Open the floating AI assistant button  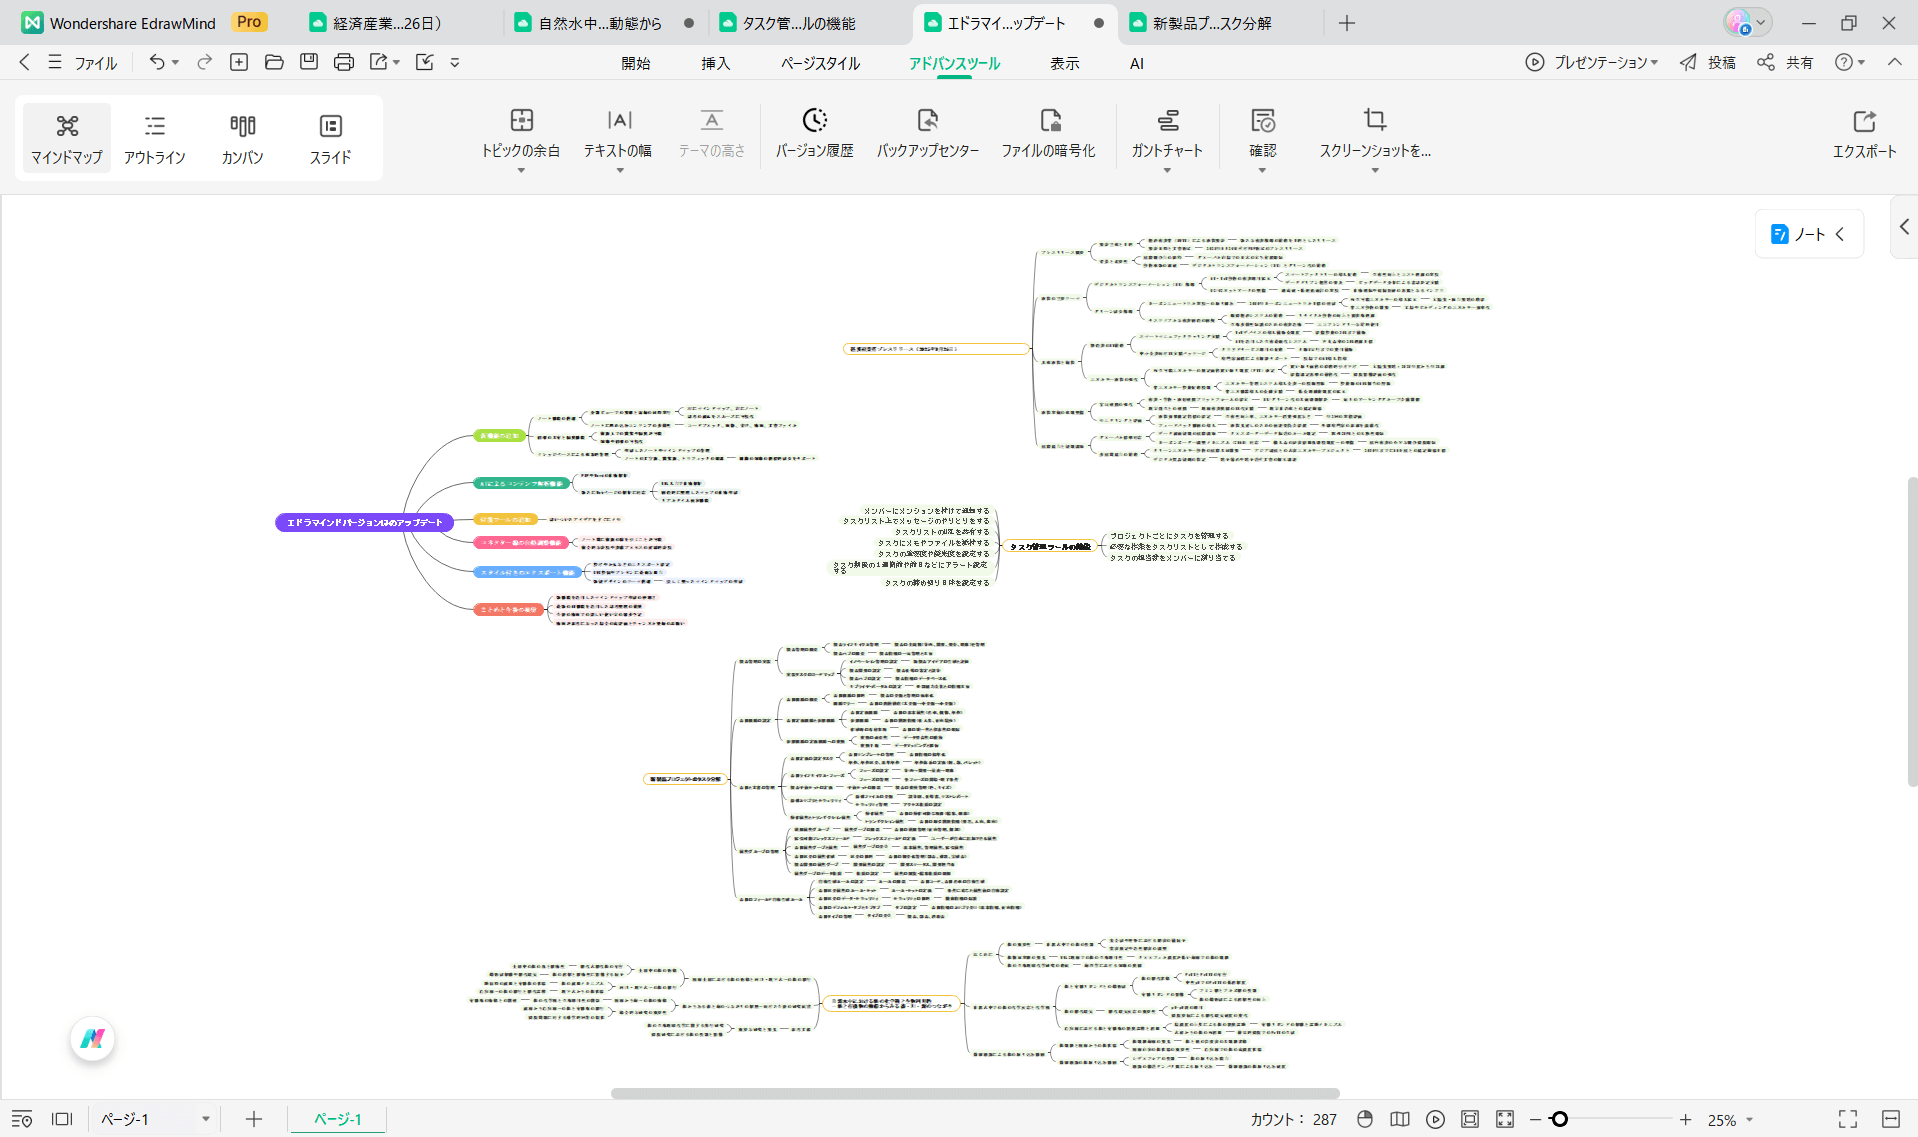(93, 1039)
